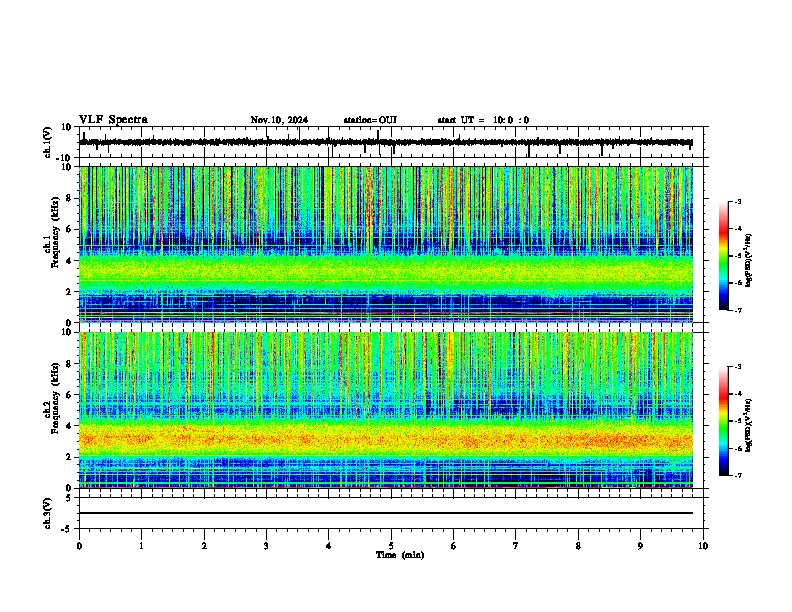Click the "ch.3(V)" vertical axis label
Image resolution: width=792 pixels, height=612 pixels.
(x=47, y=514)
